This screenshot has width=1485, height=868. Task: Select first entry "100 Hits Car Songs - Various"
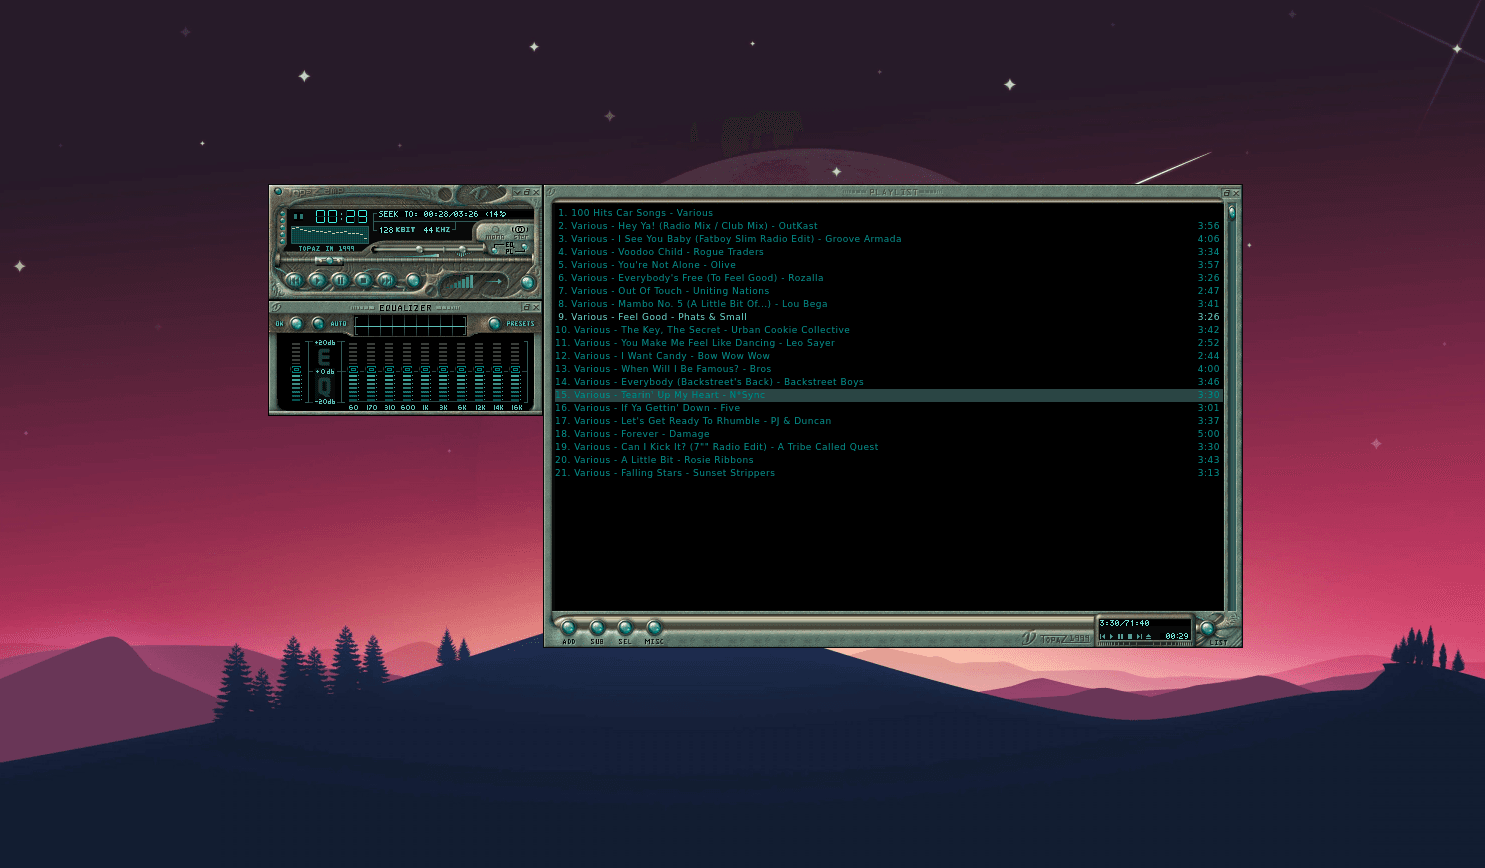tap(888, 213)
